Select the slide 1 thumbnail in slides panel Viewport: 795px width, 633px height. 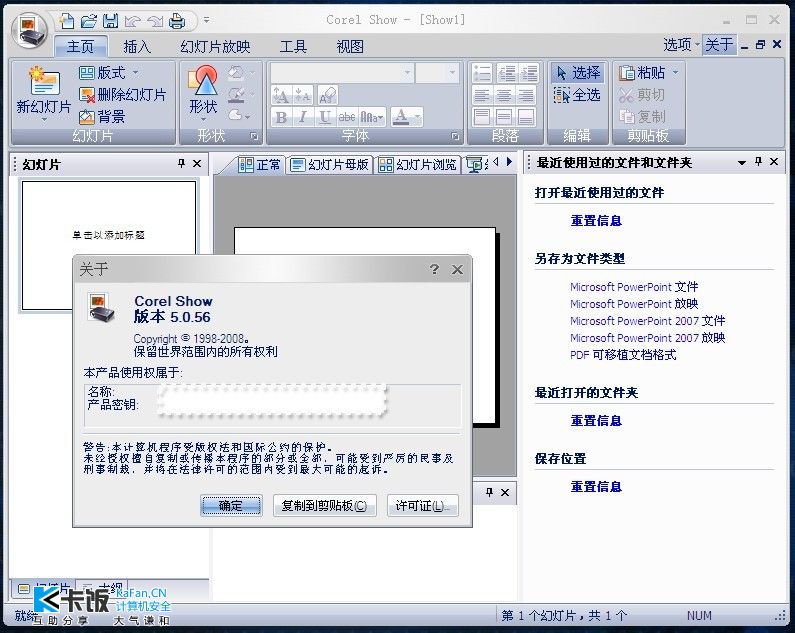click(x=109, y=245)
